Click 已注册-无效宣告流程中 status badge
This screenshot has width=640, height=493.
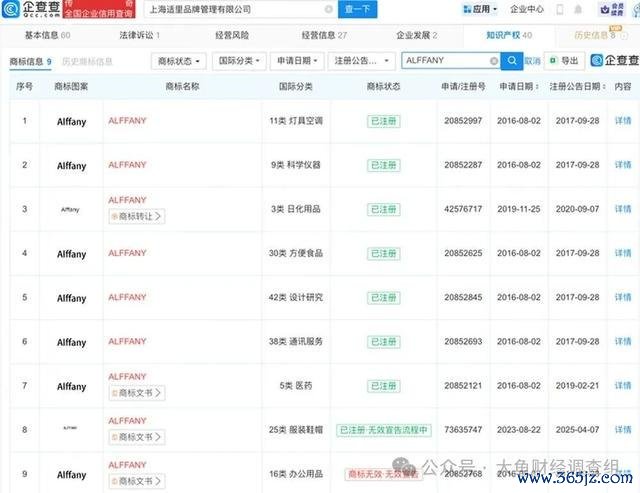[x=384, y=430]
